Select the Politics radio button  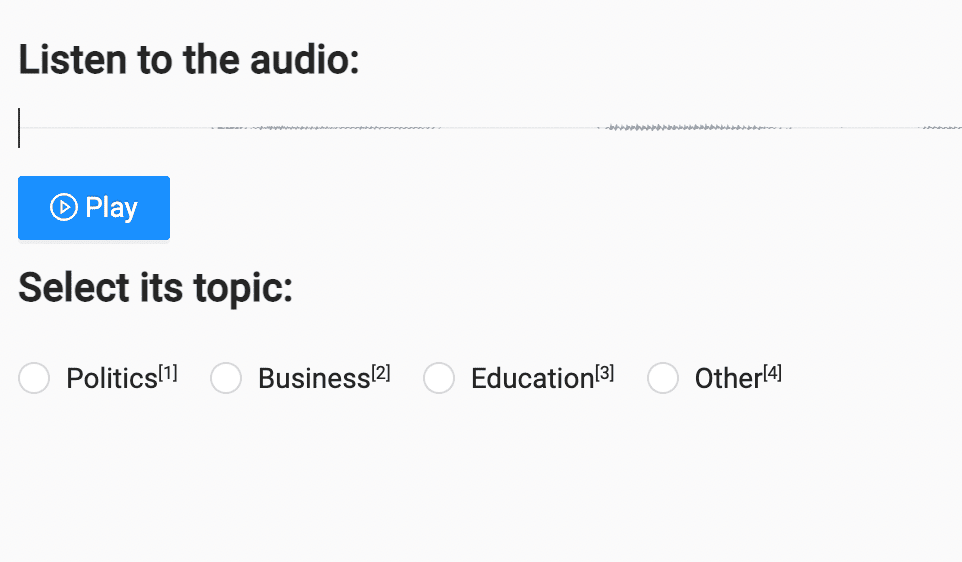tap(34, 378)
